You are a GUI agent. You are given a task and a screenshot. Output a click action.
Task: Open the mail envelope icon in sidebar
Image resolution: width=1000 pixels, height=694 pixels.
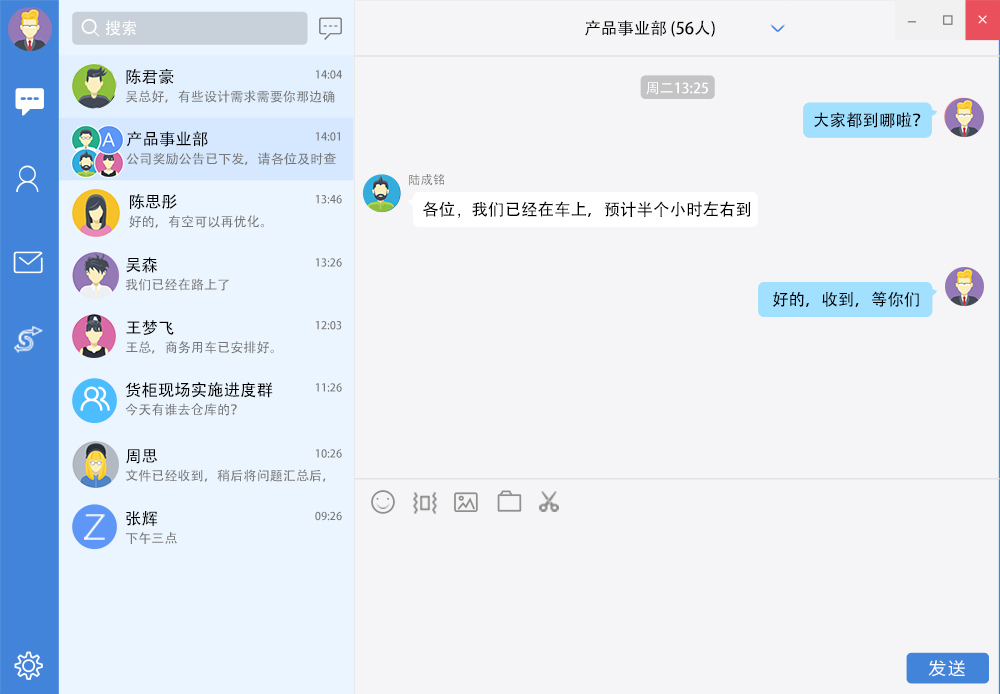(x=28, y=262)
